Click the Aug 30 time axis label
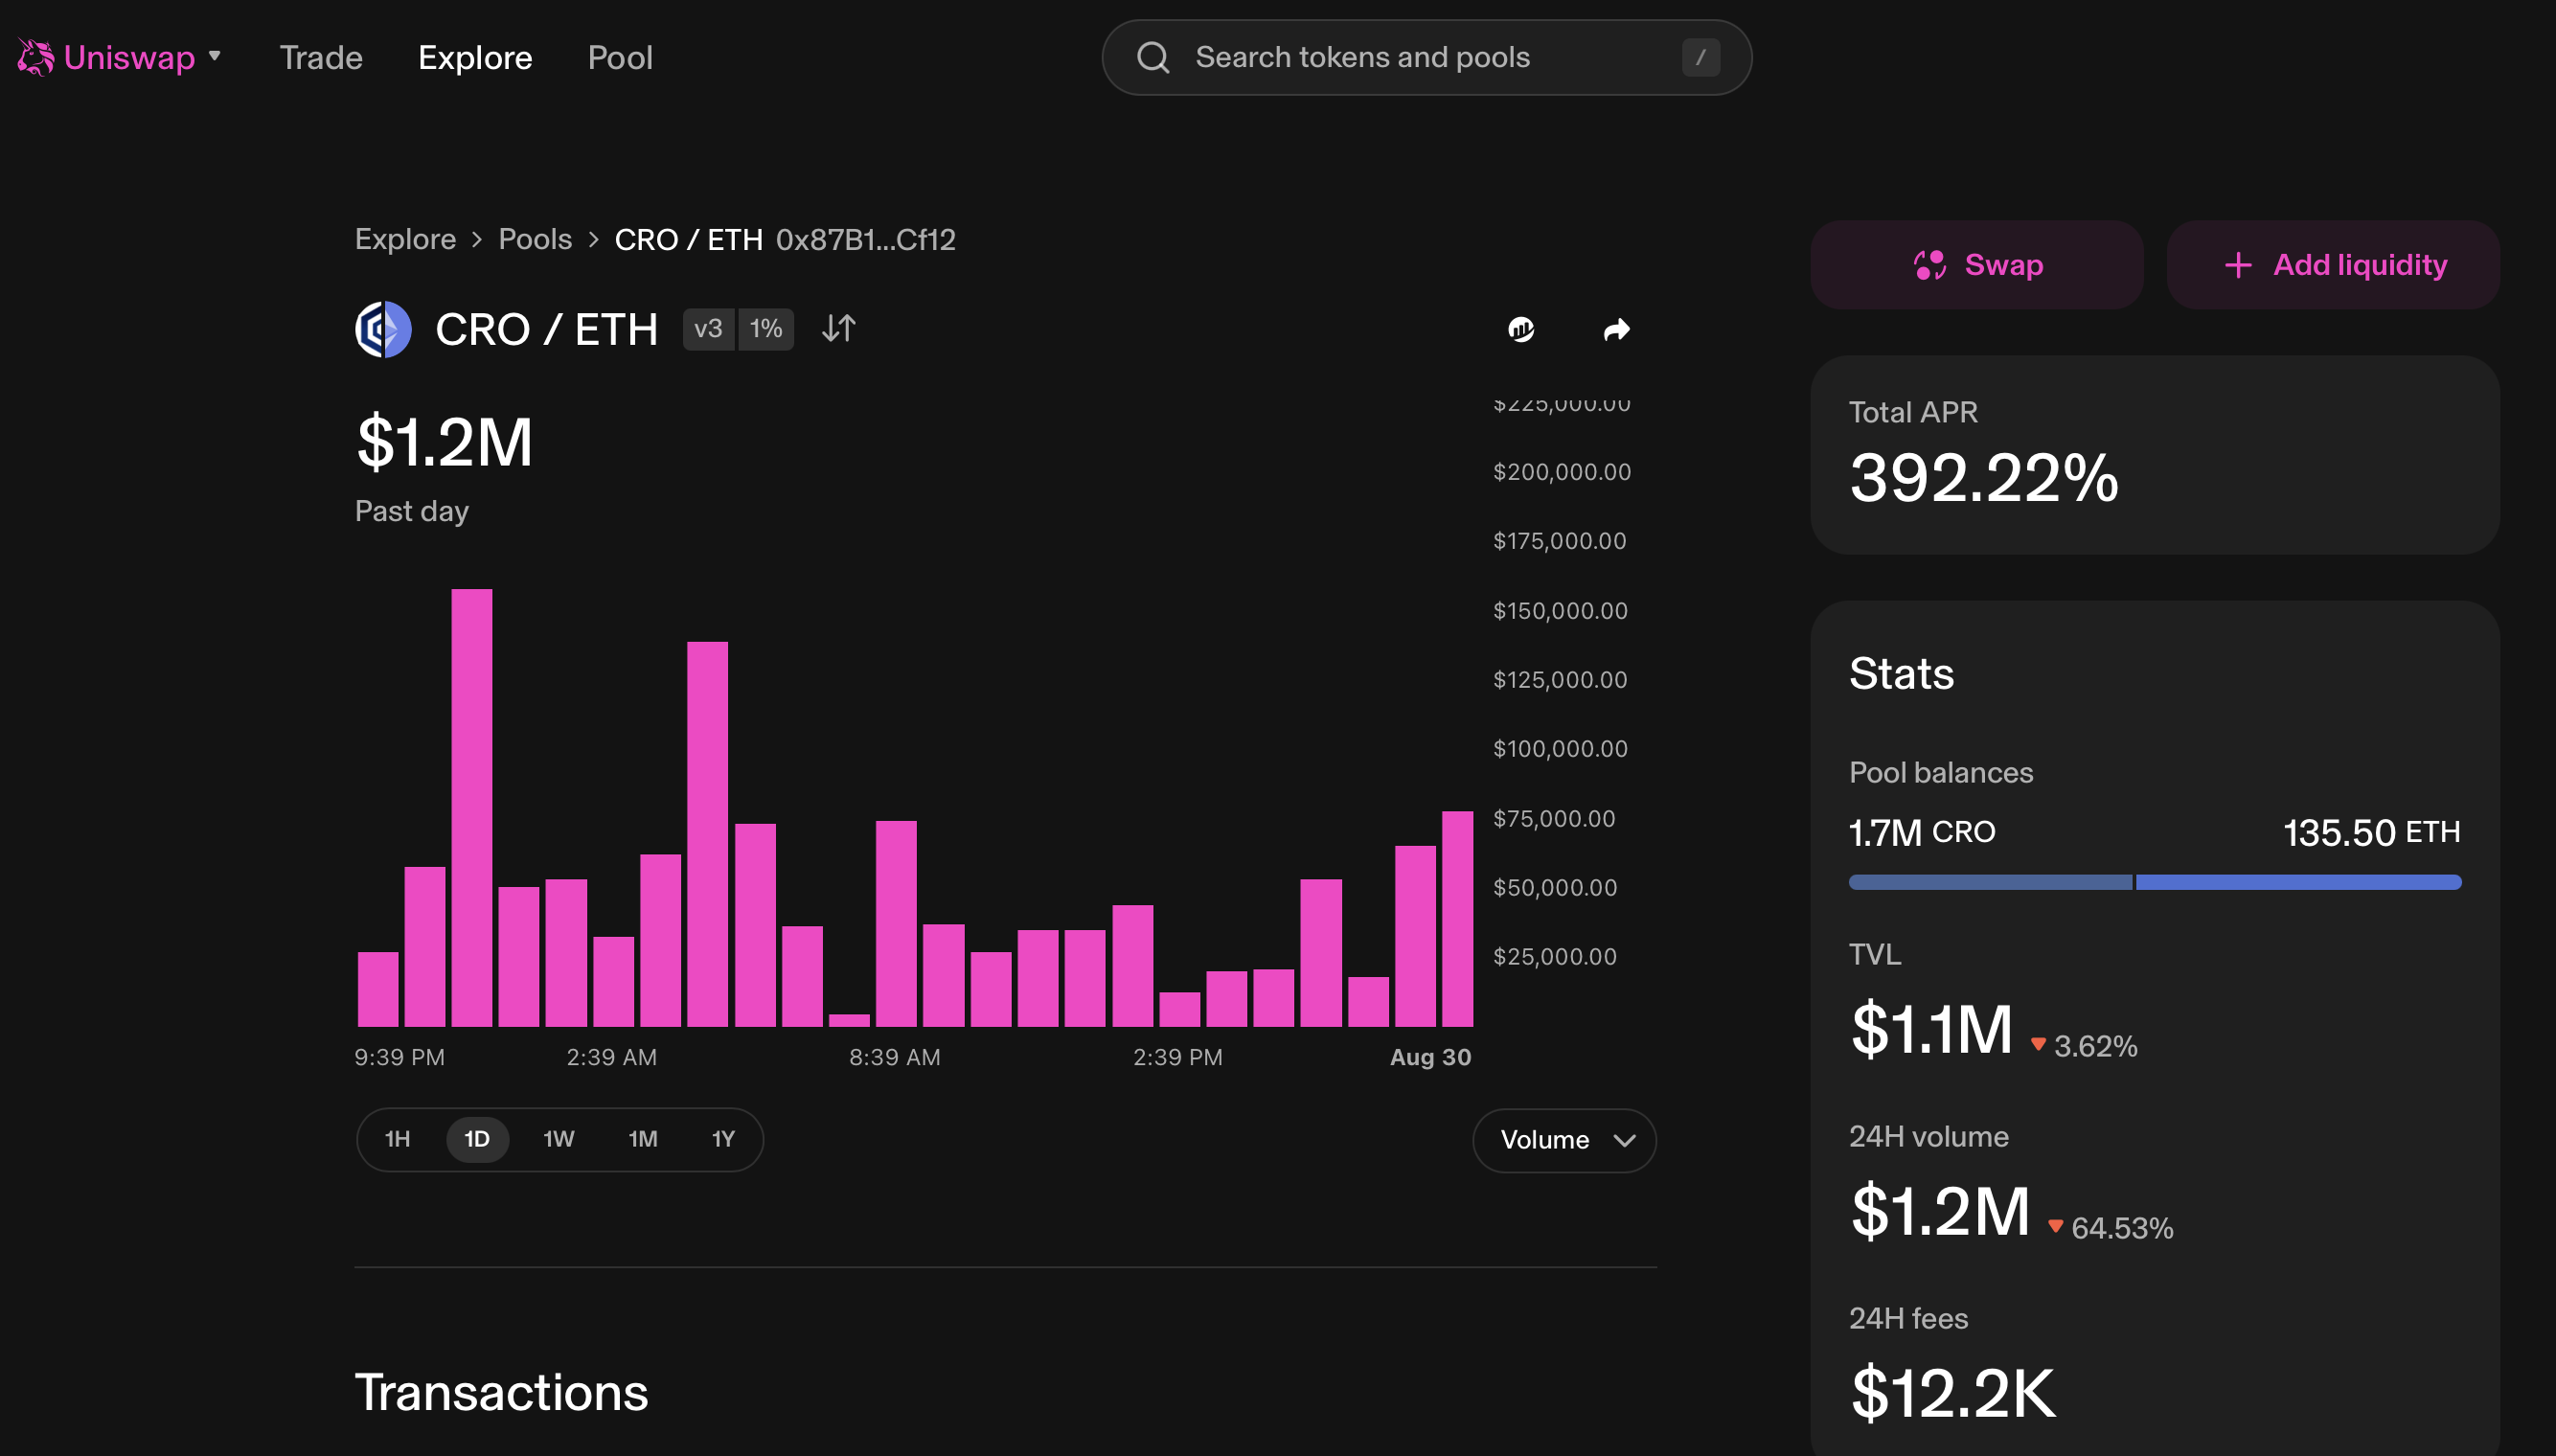This screenshot has height=1456, width=2556. [x=1430, y=1057]
